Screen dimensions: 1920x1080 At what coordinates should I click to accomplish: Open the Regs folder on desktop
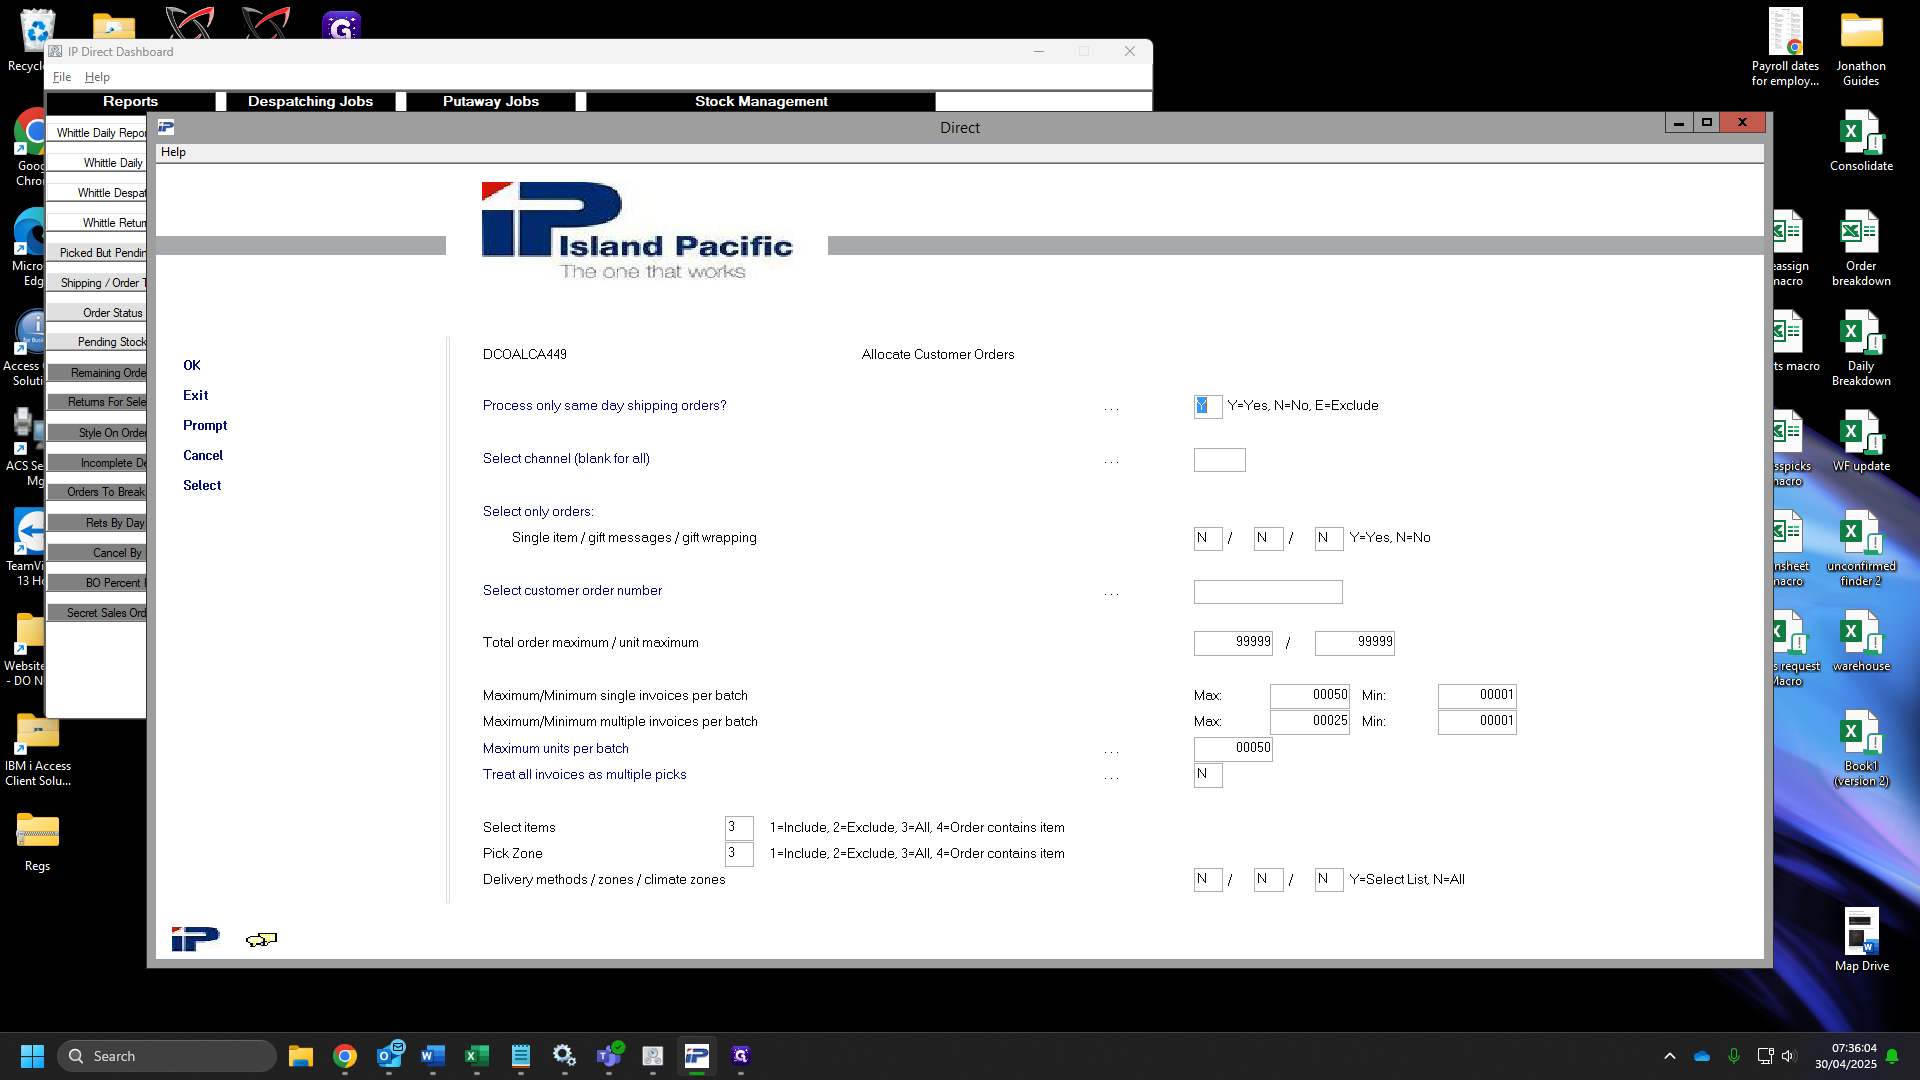[x=37, y=841]
